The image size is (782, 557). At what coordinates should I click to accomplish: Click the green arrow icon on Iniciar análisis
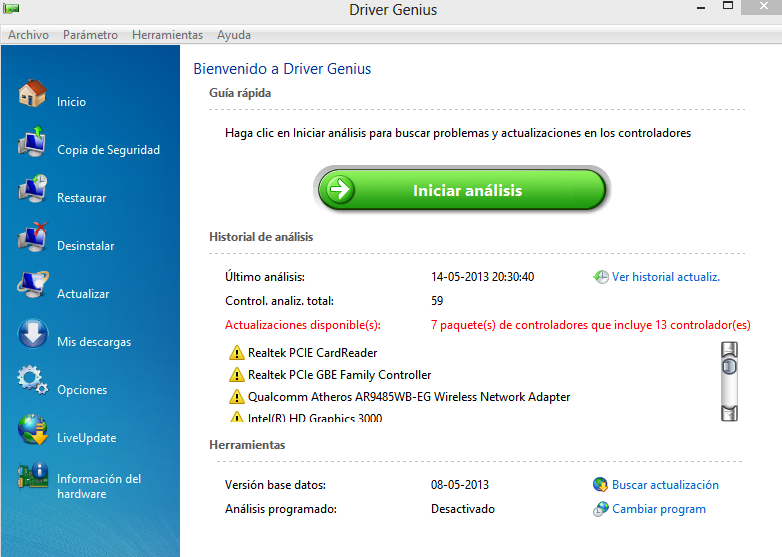click(x=341, y=189)
